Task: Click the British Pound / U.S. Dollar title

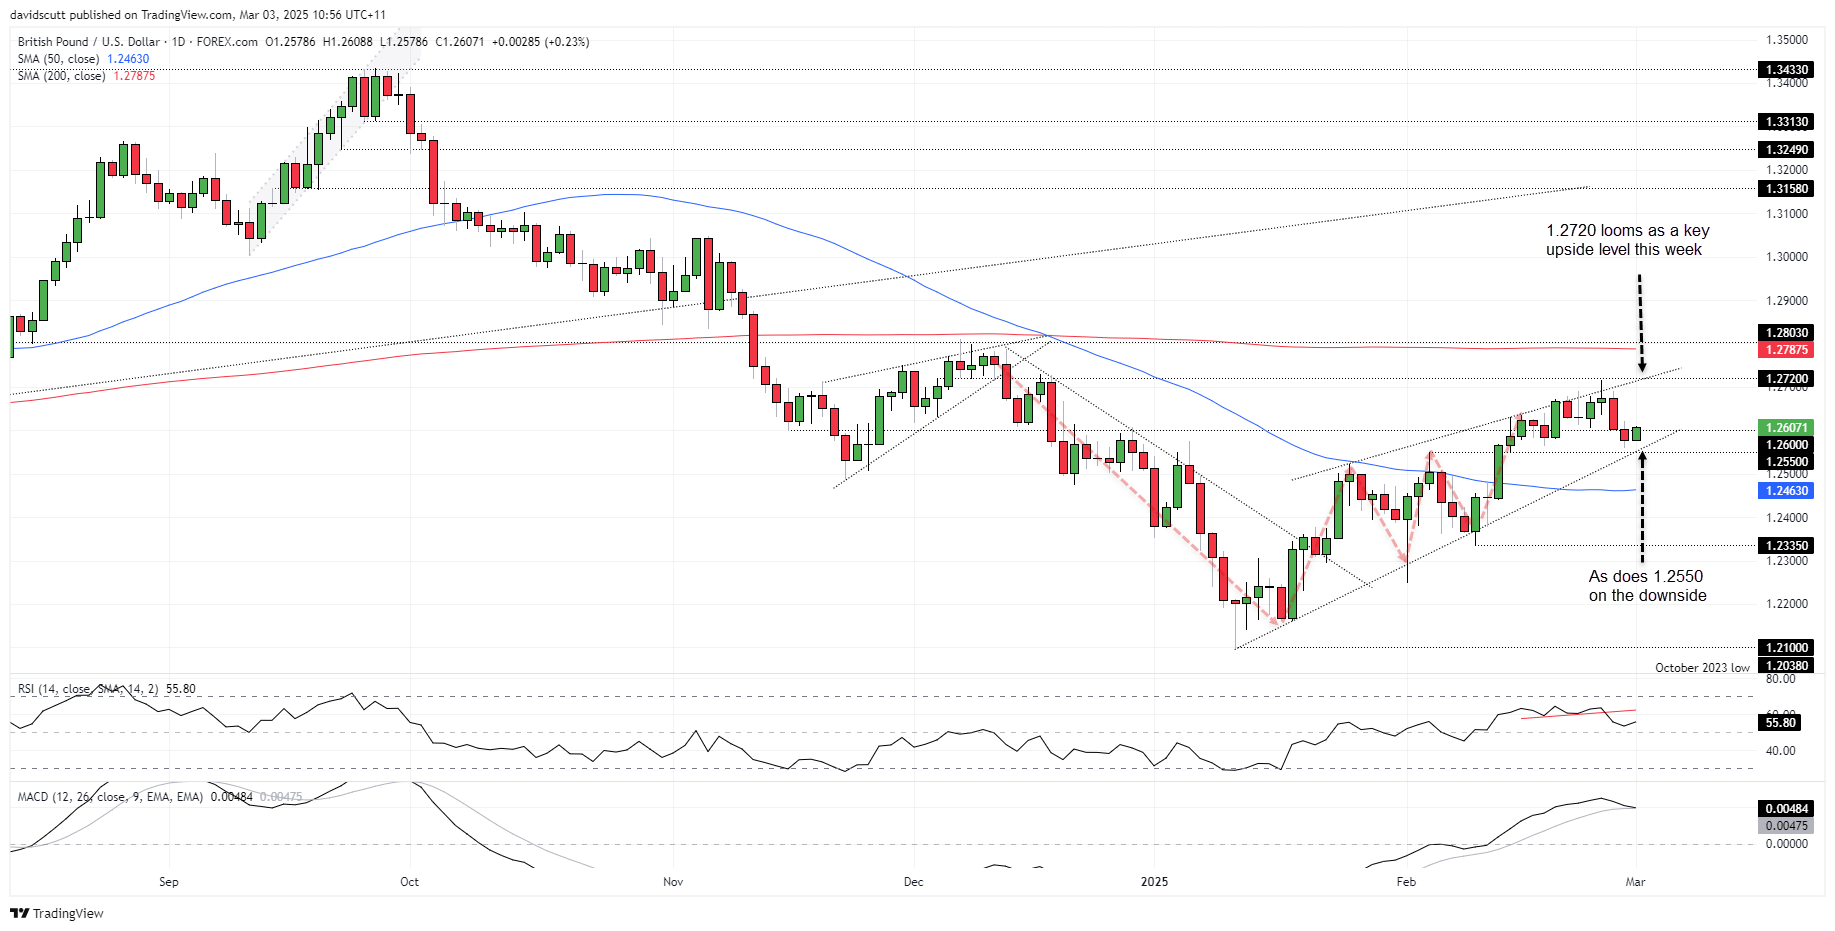Action: tap(88, 42)
